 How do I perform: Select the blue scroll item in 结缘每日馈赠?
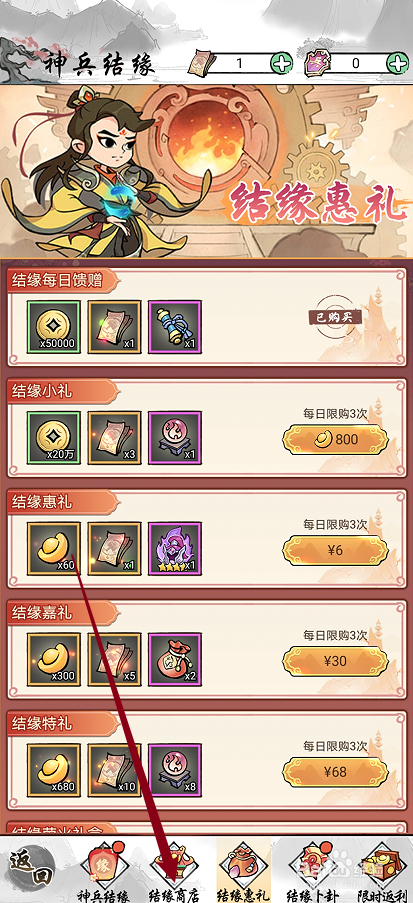point(175,327)
